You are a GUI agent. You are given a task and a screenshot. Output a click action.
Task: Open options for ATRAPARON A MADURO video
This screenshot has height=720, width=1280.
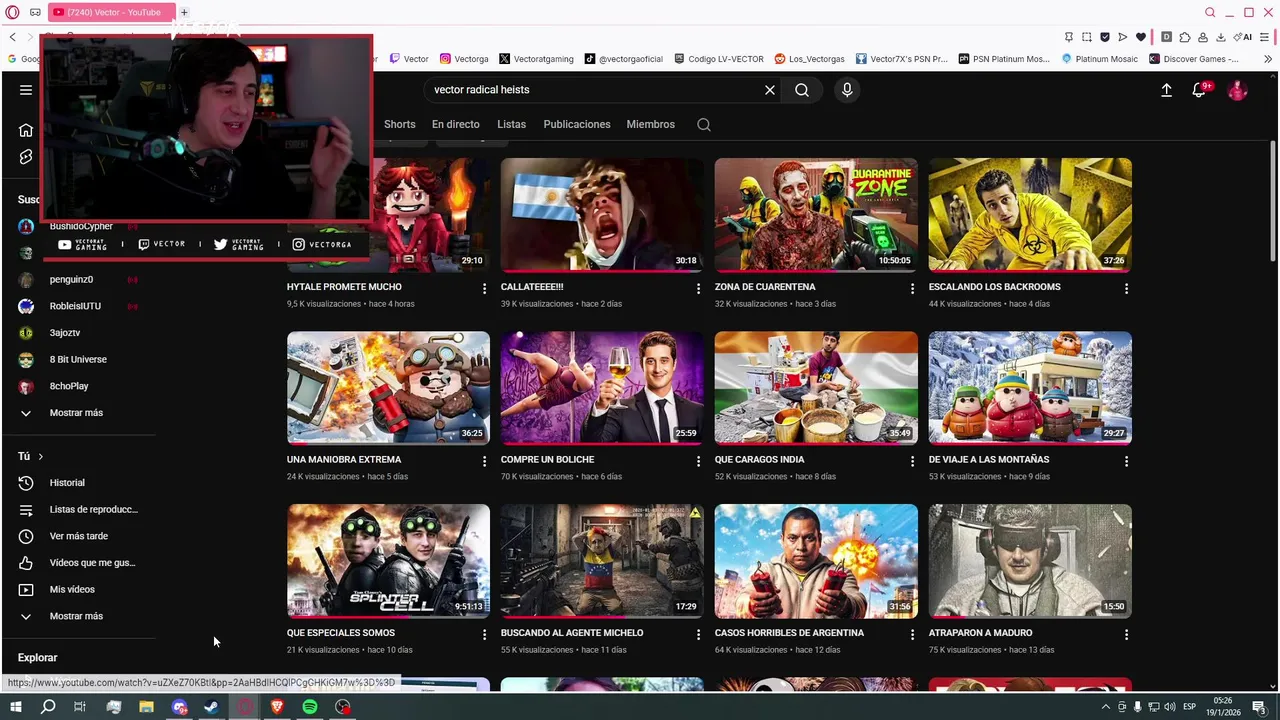(x=1126, y=634)
